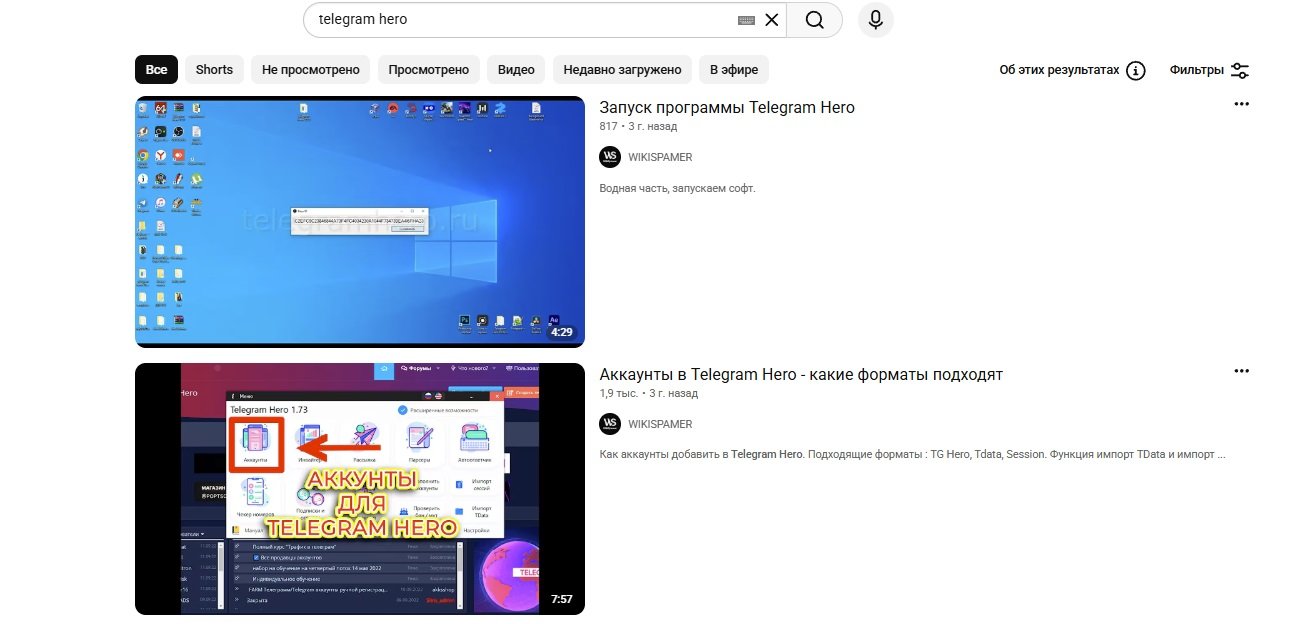The width and height of the screenshot is (1304, 624).
Task: Click the 7:57 Telegram Hero accounts thumbnail
Action: coord(360,489)
